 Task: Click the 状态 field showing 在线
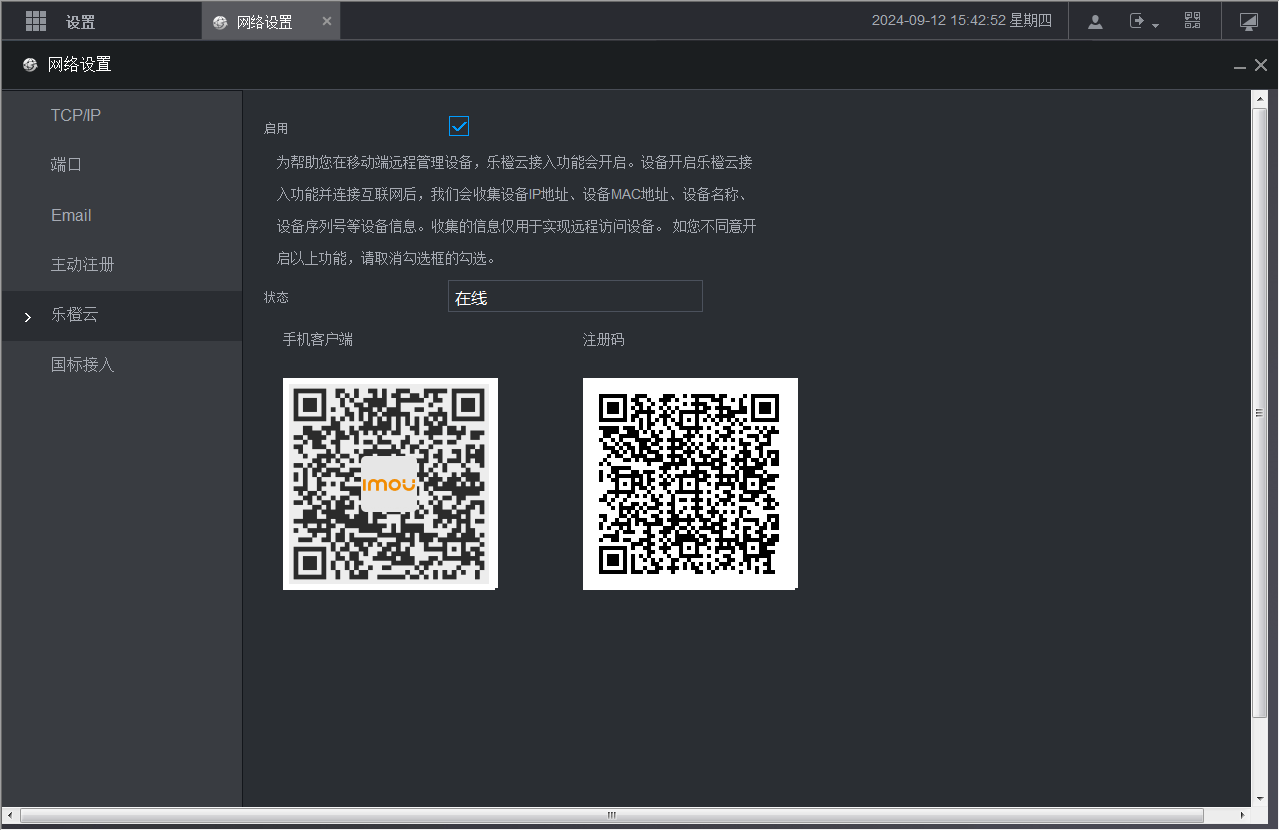click(575, 297)
